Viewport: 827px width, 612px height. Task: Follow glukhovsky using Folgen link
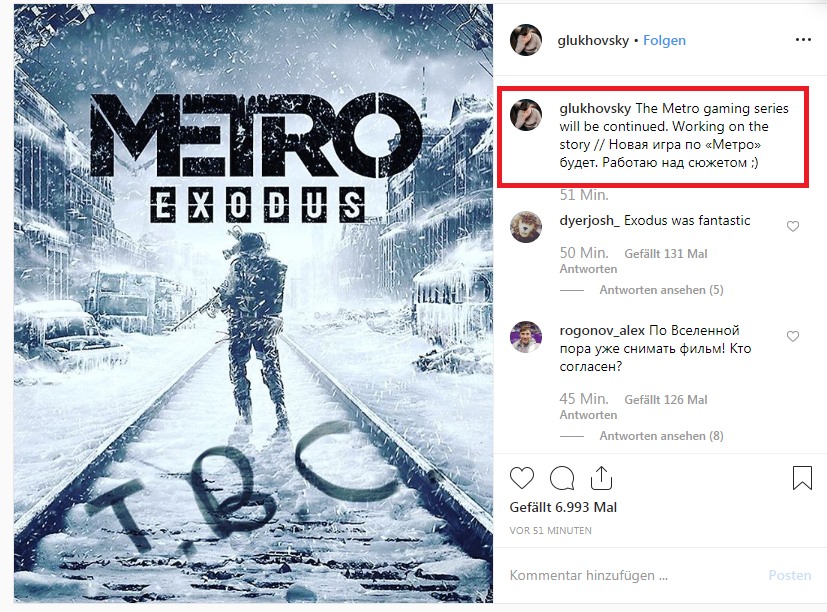point(664,41)
